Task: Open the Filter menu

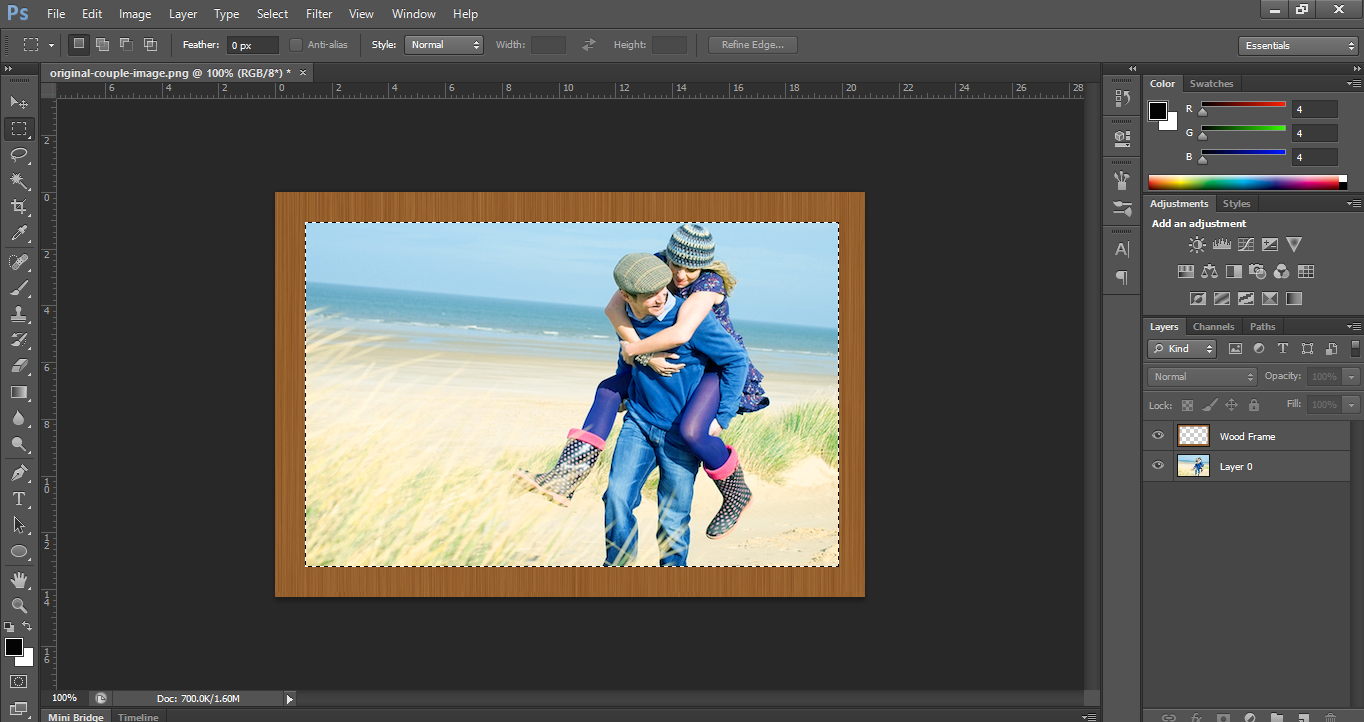Action: pos(319,14)
